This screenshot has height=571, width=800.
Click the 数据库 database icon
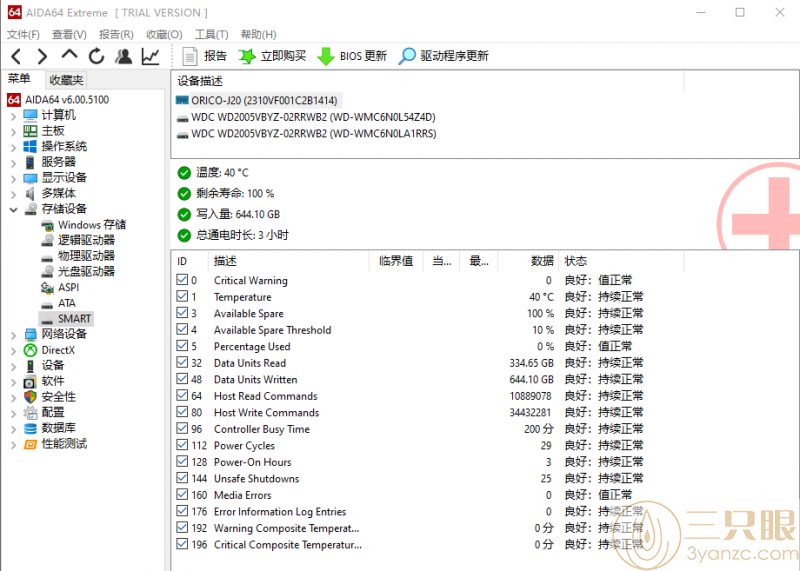30,428
